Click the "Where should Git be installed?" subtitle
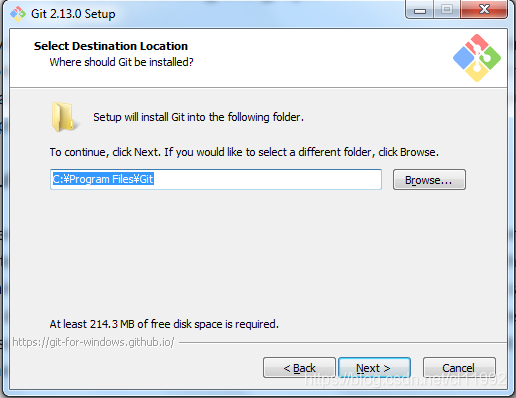Viewport: 516px width, 398px height. (121, 62)
